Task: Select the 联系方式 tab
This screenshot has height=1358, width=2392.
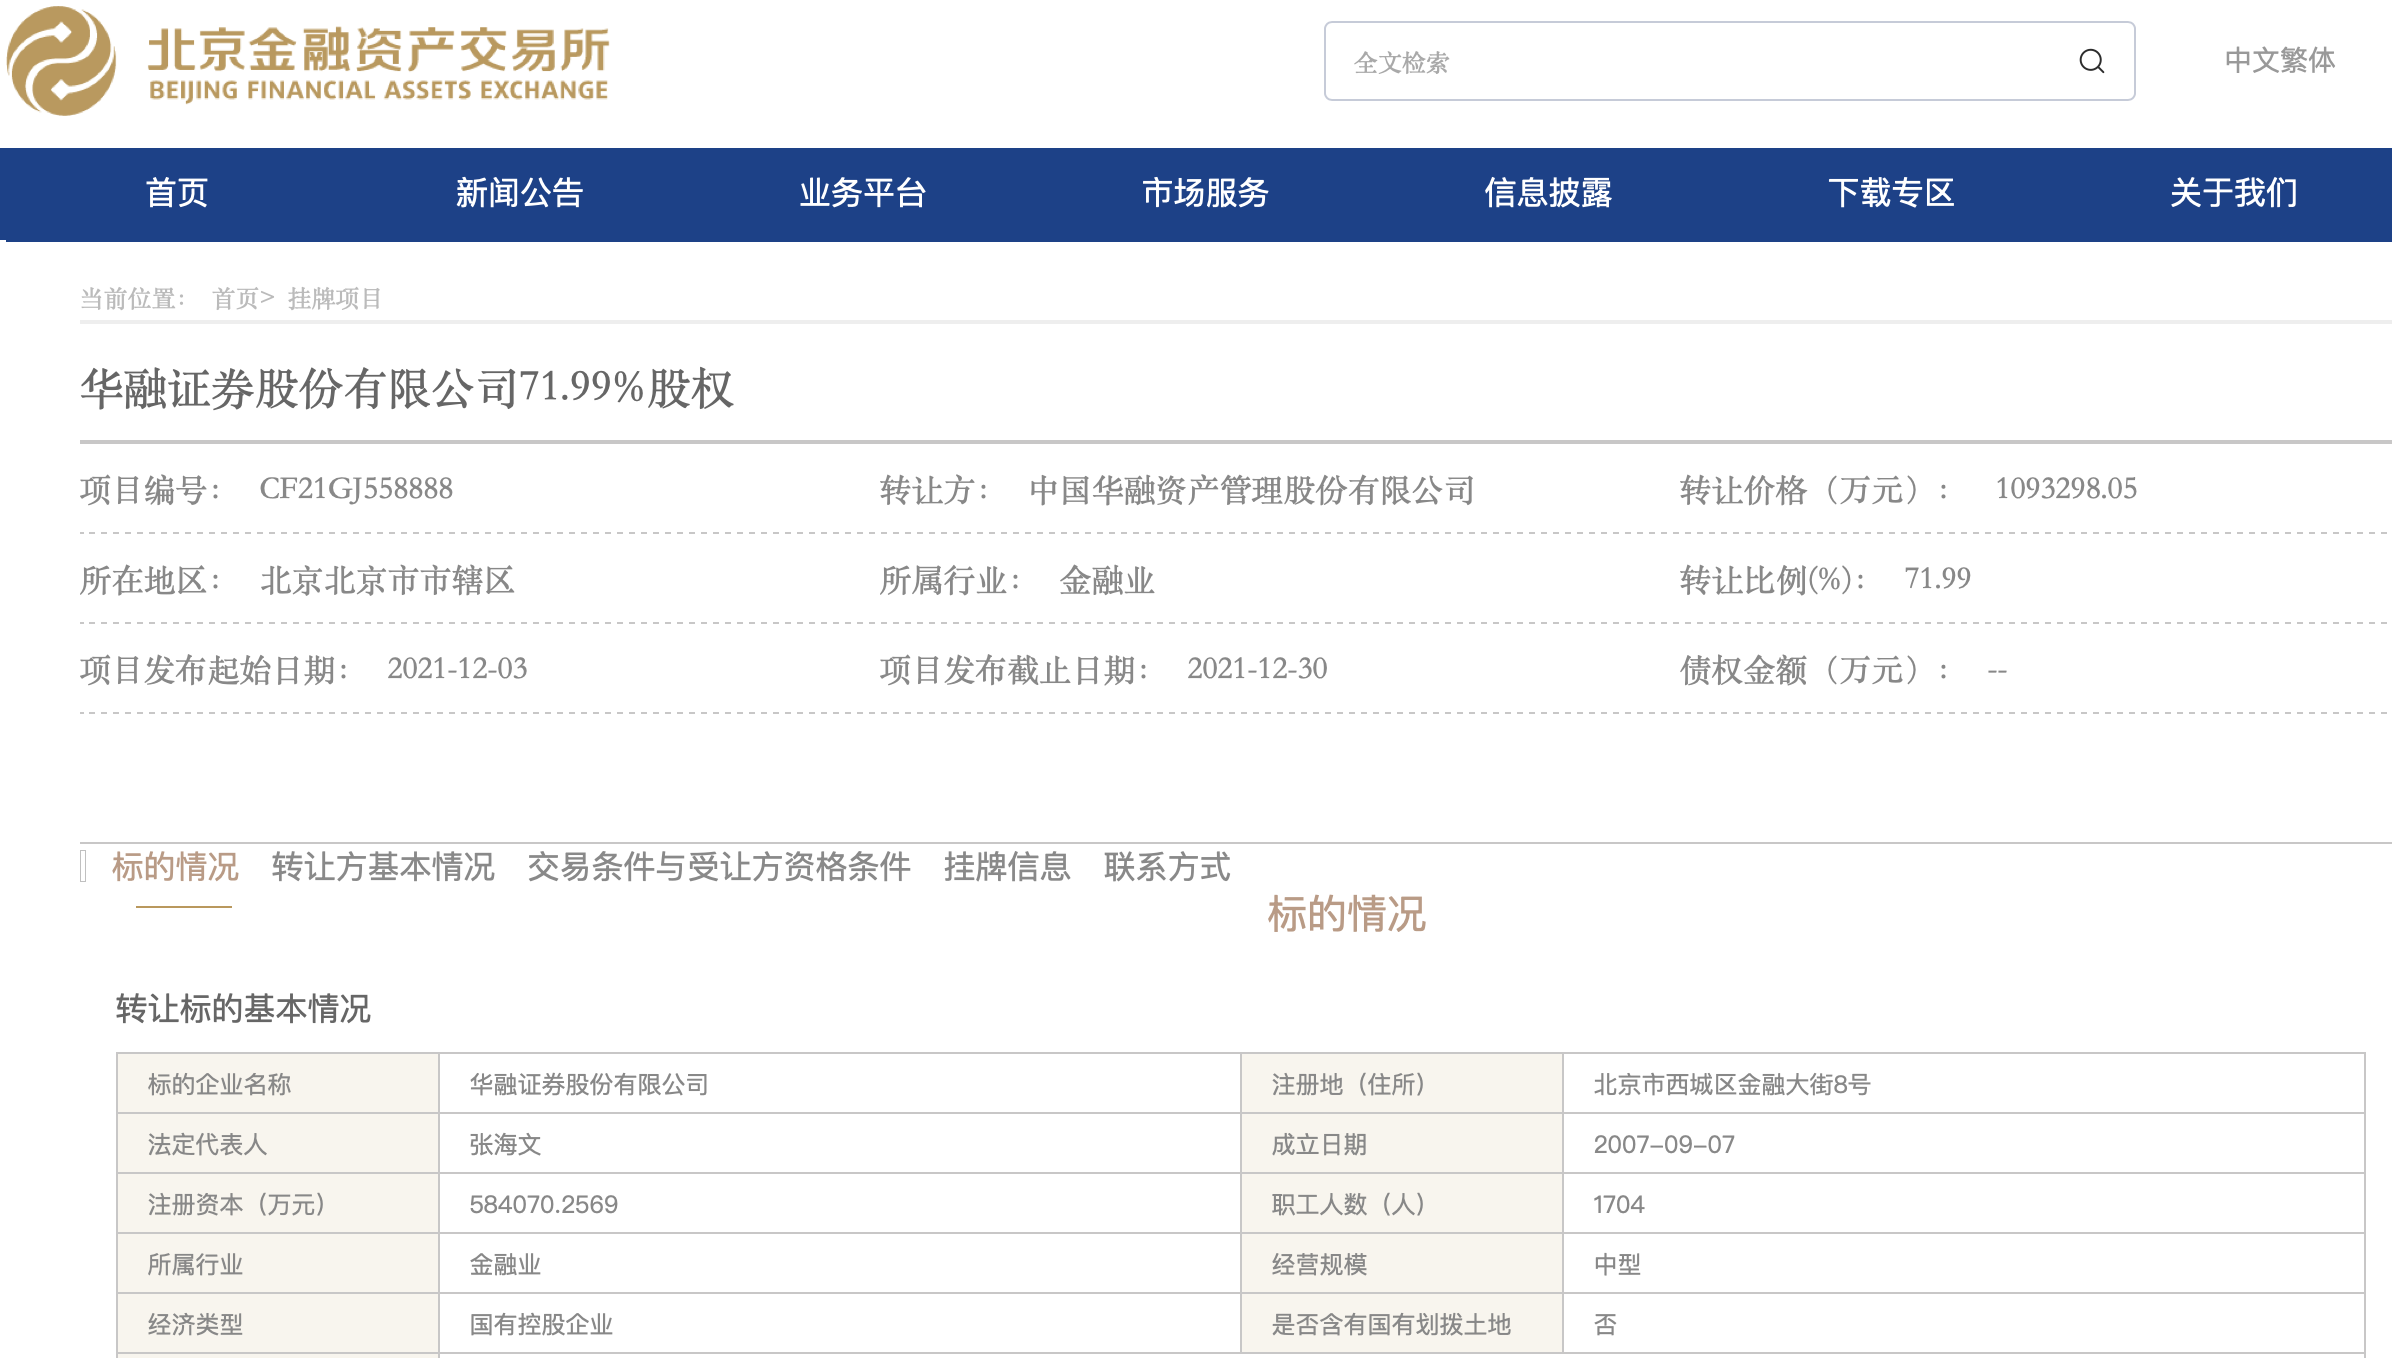Action: point(1167,867)
